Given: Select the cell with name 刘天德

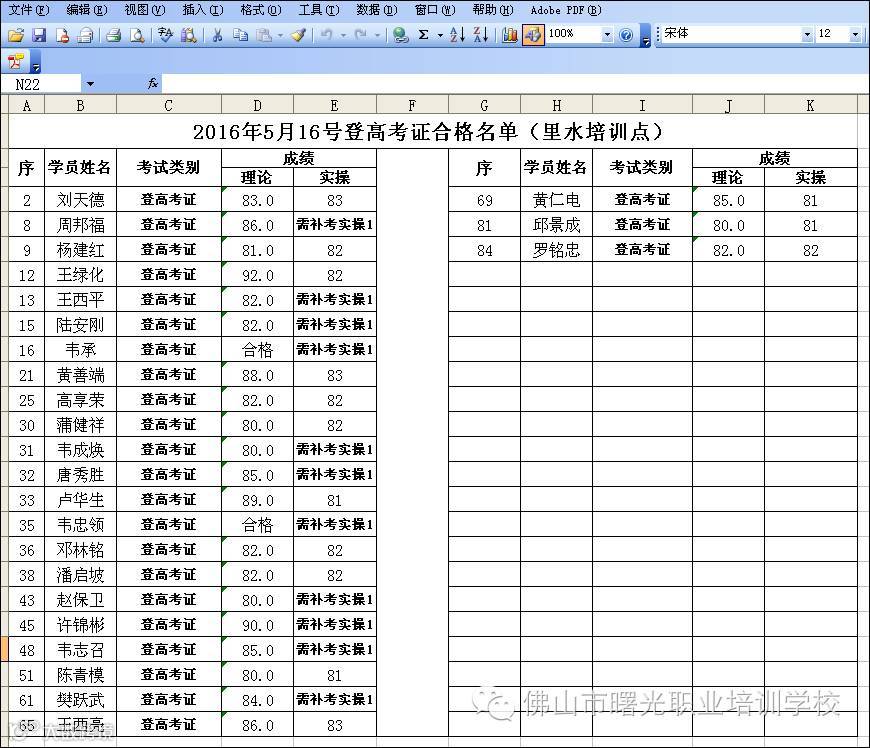Looking at the screenshot, I should pyautogui.click(x=80, y=200).
